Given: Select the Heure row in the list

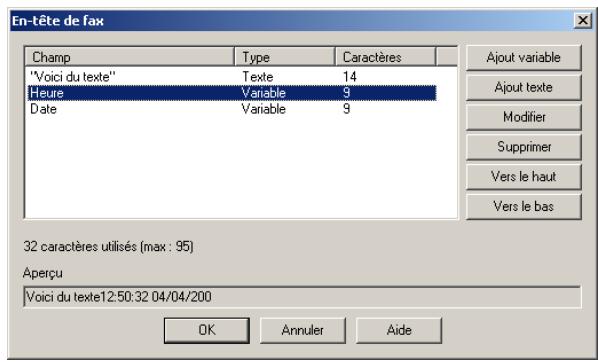Looking at the screenshot, I should (x=232, y=93).
